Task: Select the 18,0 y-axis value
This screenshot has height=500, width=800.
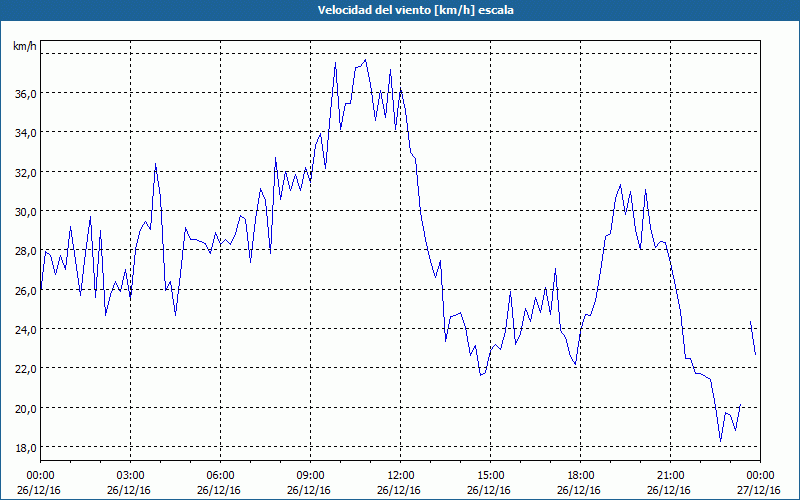Action: (26, 448)
